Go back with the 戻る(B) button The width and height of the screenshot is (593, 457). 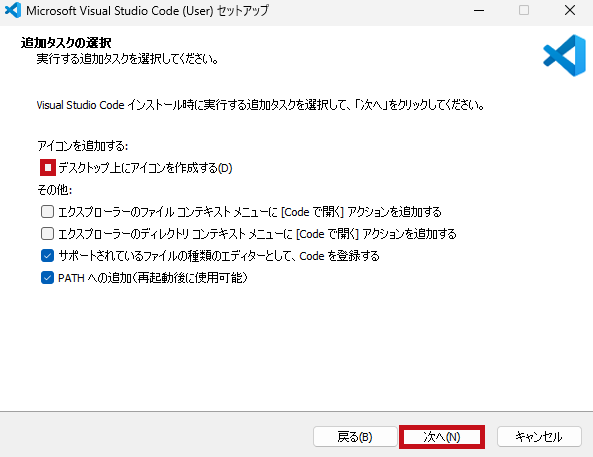(355, 437)
